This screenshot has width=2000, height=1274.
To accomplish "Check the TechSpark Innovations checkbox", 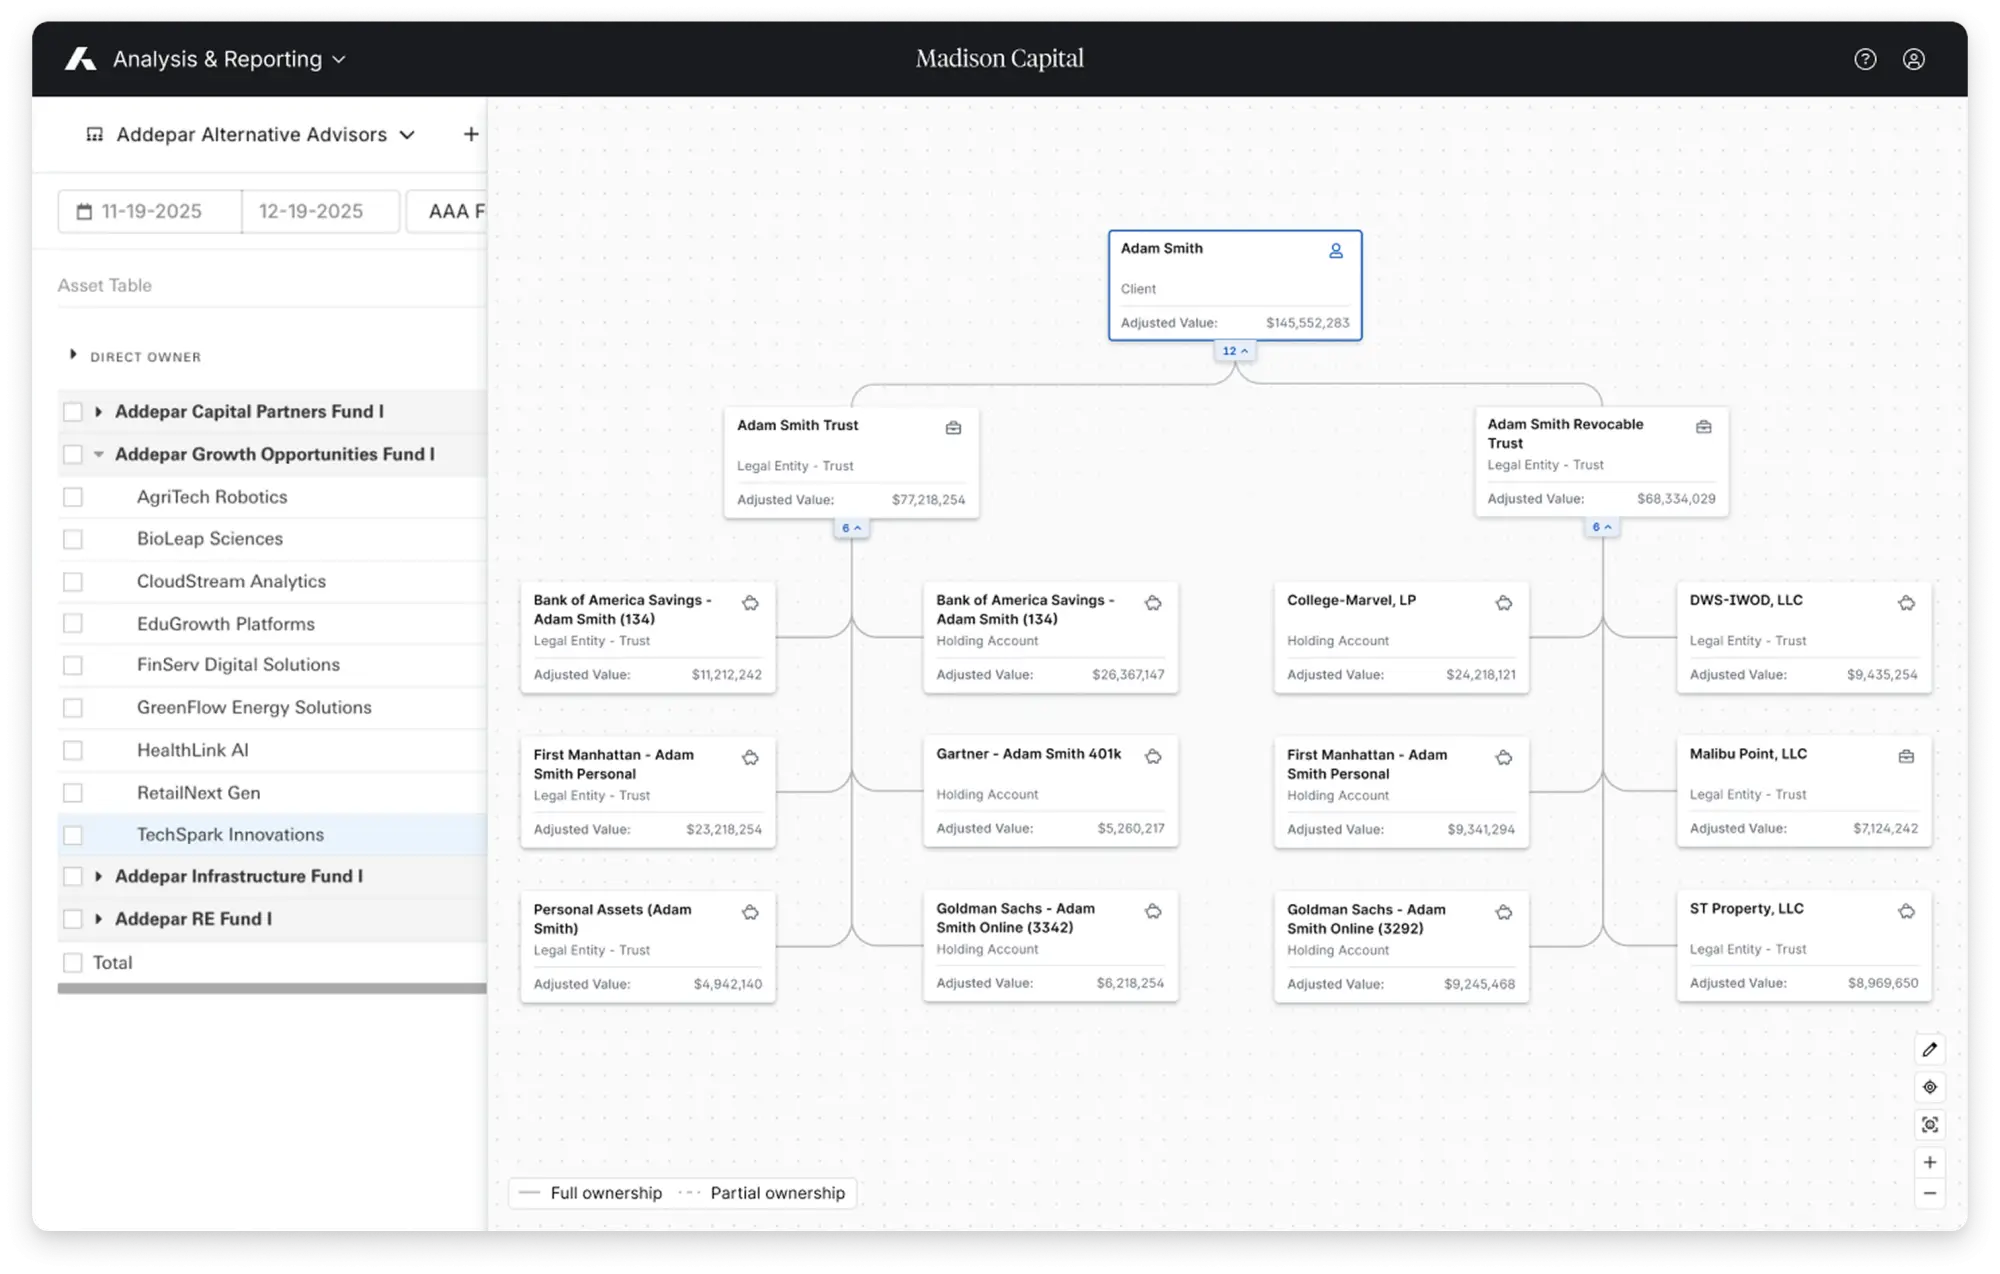I will click(x=72, y=835).
